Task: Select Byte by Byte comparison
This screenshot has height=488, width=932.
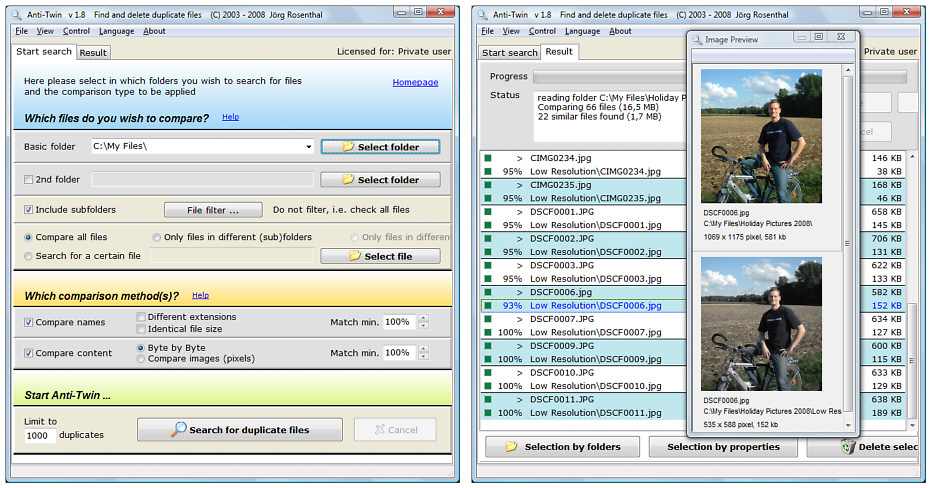Action: click(140, 348)
